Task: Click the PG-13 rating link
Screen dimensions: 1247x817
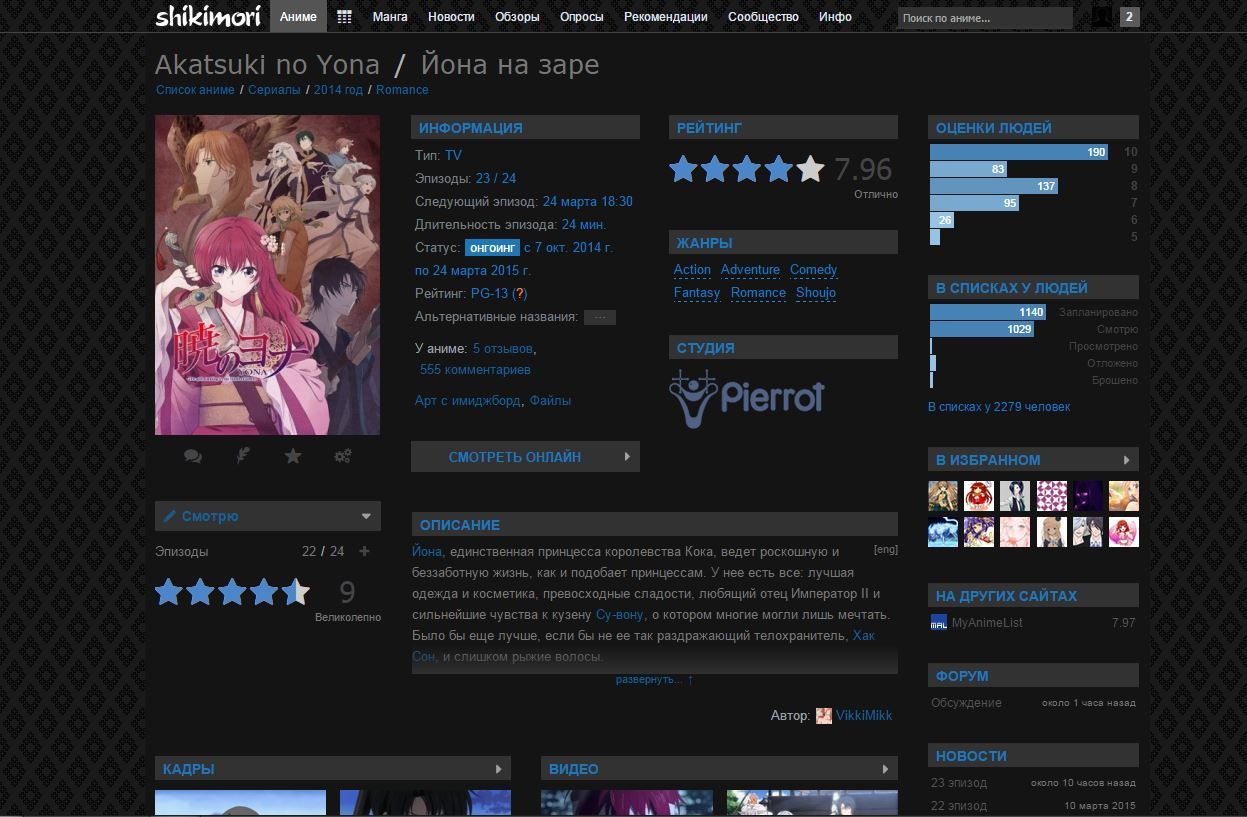Action: [489, 294]
